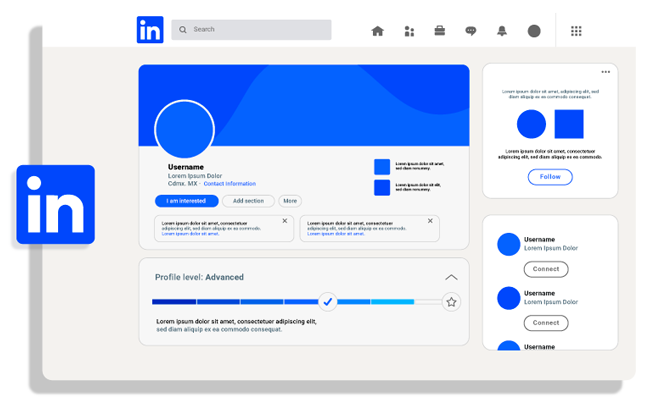654x408 pixels.
Task: Click the Add section button
Action: point(248,201)
